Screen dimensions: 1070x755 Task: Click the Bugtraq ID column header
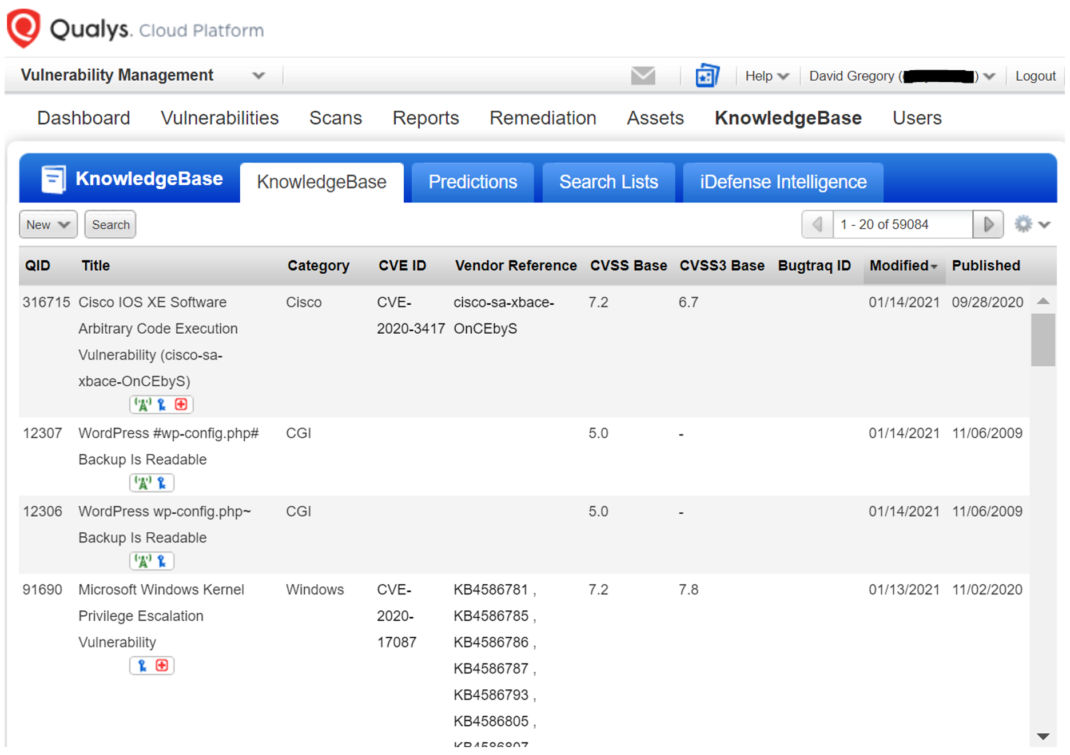coord(814,266)
